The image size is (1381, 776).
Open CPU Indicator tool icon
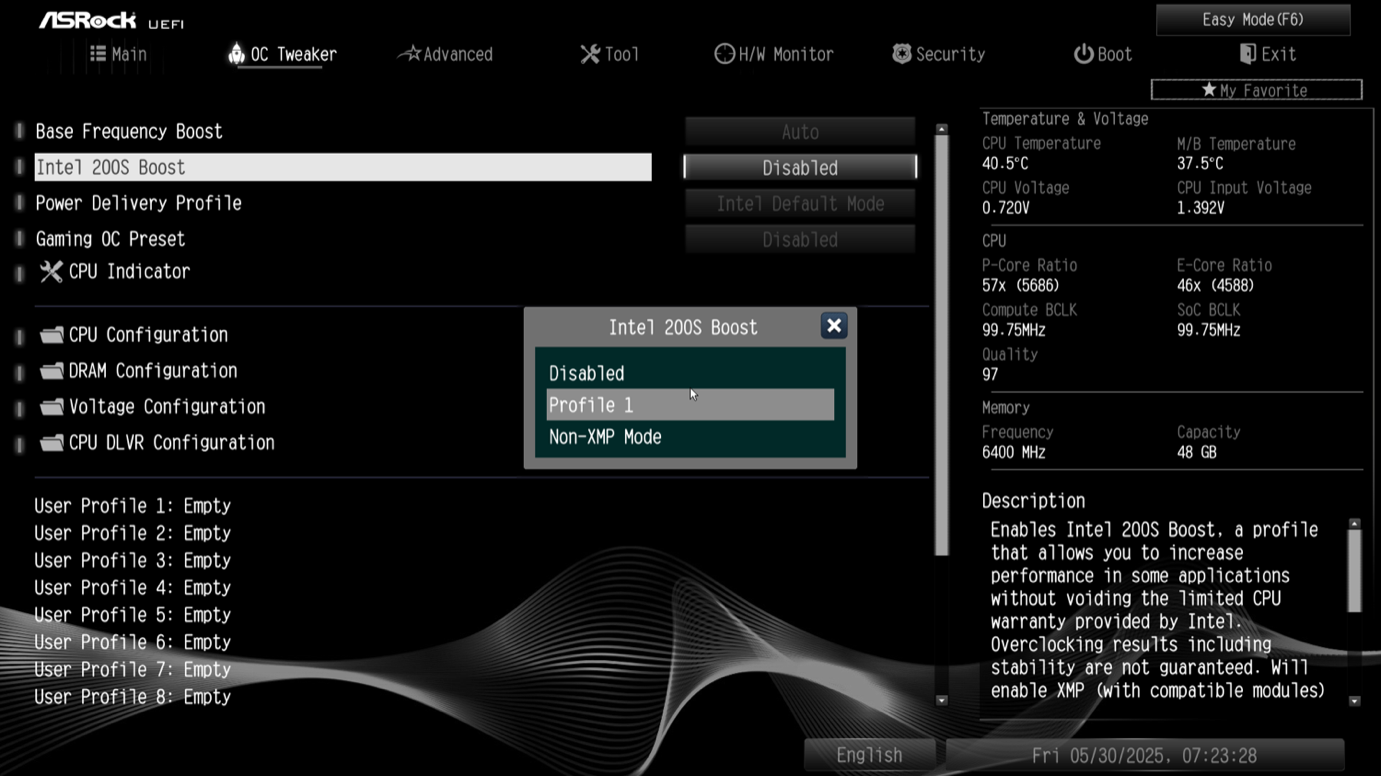(51, 272)
